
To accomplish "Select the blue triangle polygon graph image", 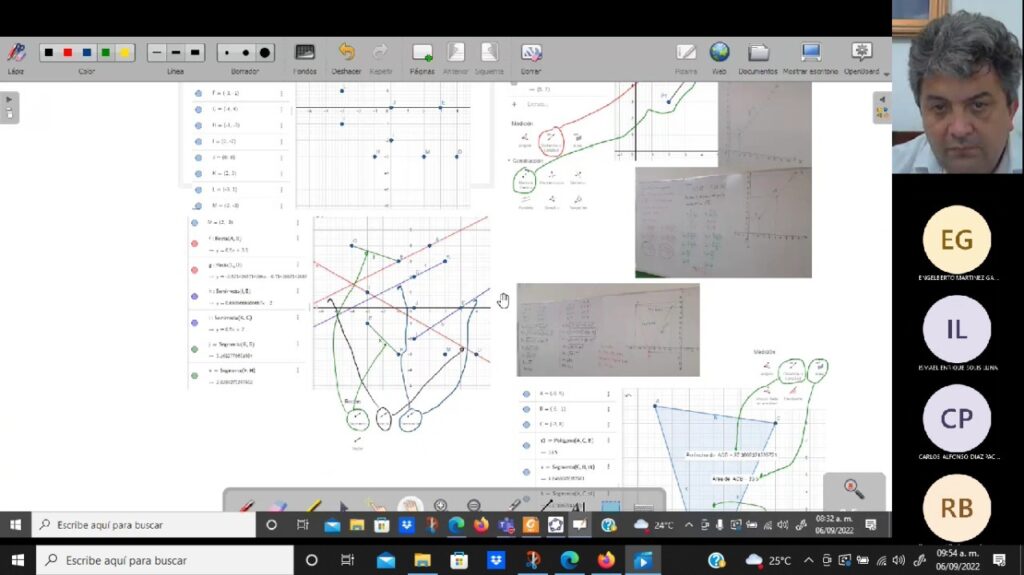I will 724,450.
